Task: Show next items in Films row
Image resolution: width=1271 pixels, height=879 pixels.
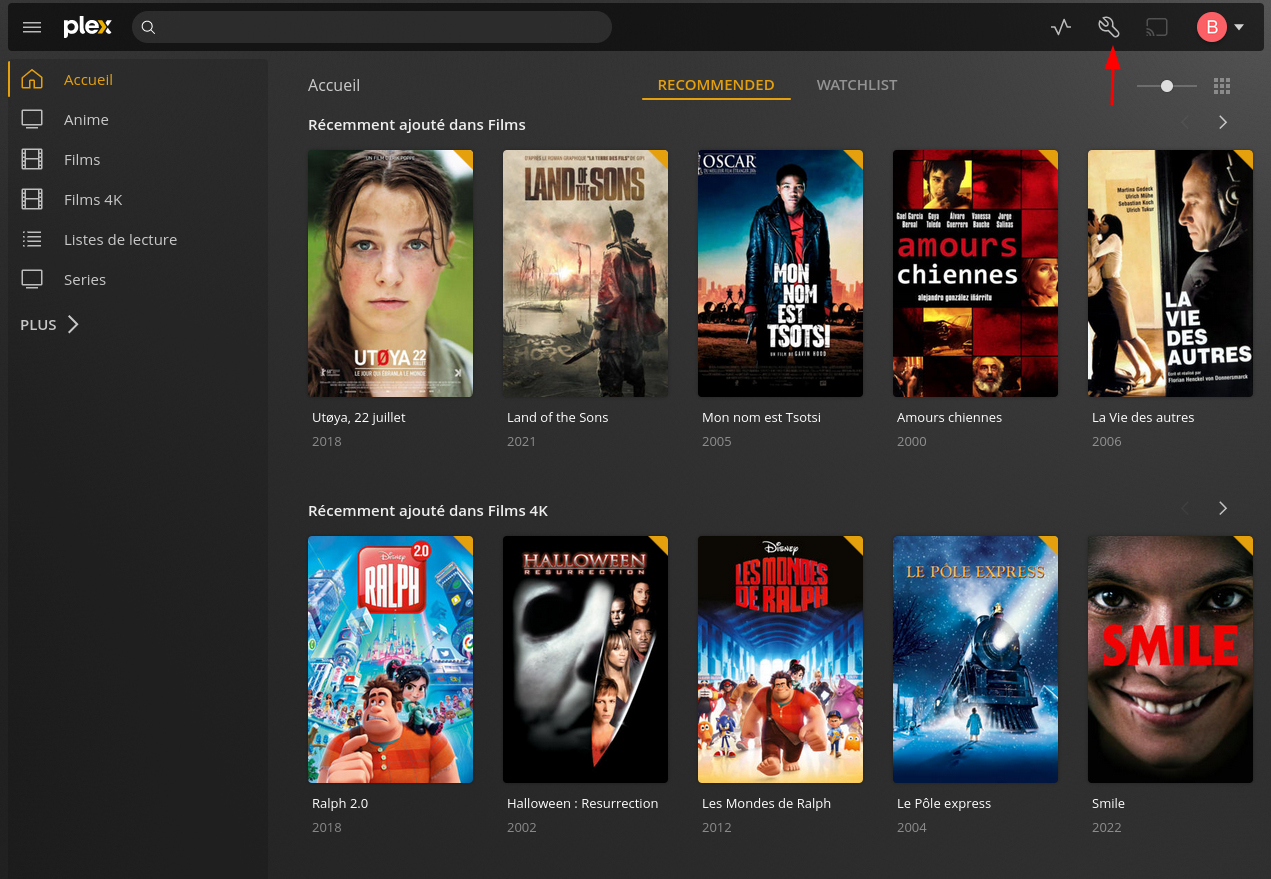Action: (x=1222, y=122)
